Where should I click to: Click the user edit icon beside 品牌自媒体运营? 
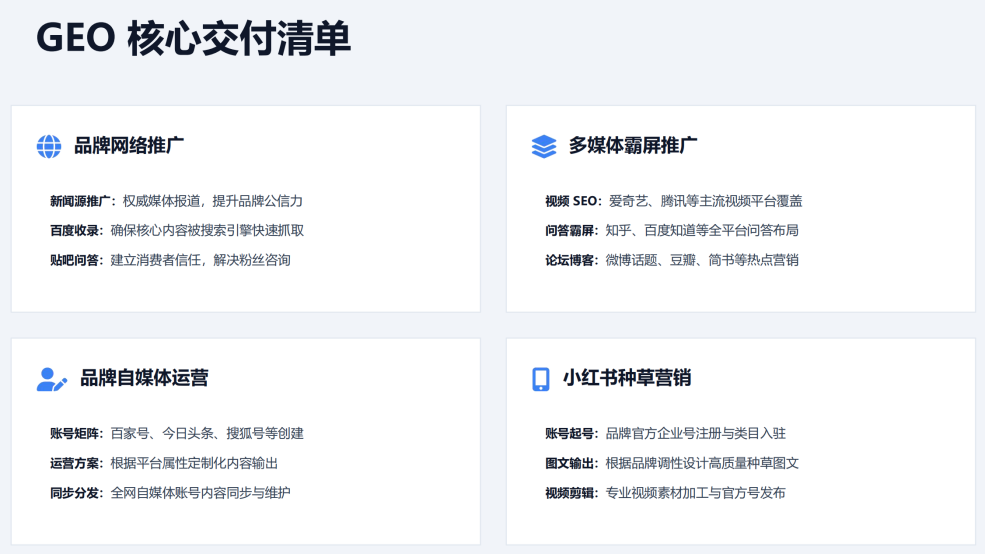coord(51,379)
